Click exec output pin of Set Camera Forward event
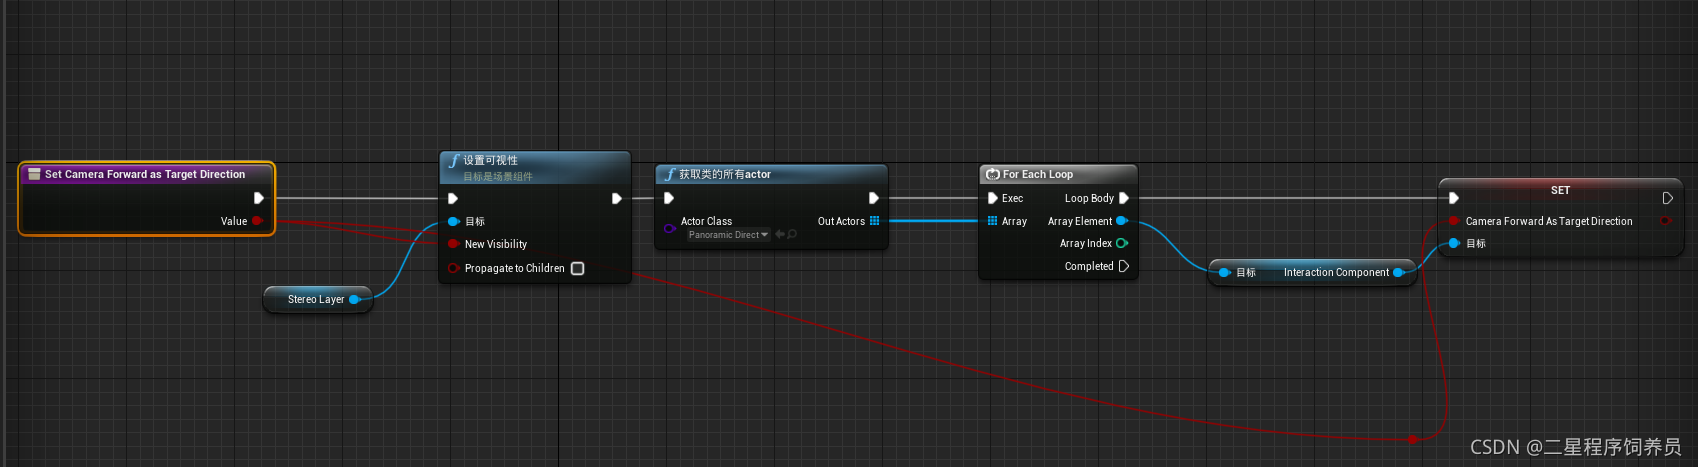The height and width of the screenshot is (467, 1698). (259, 198)
